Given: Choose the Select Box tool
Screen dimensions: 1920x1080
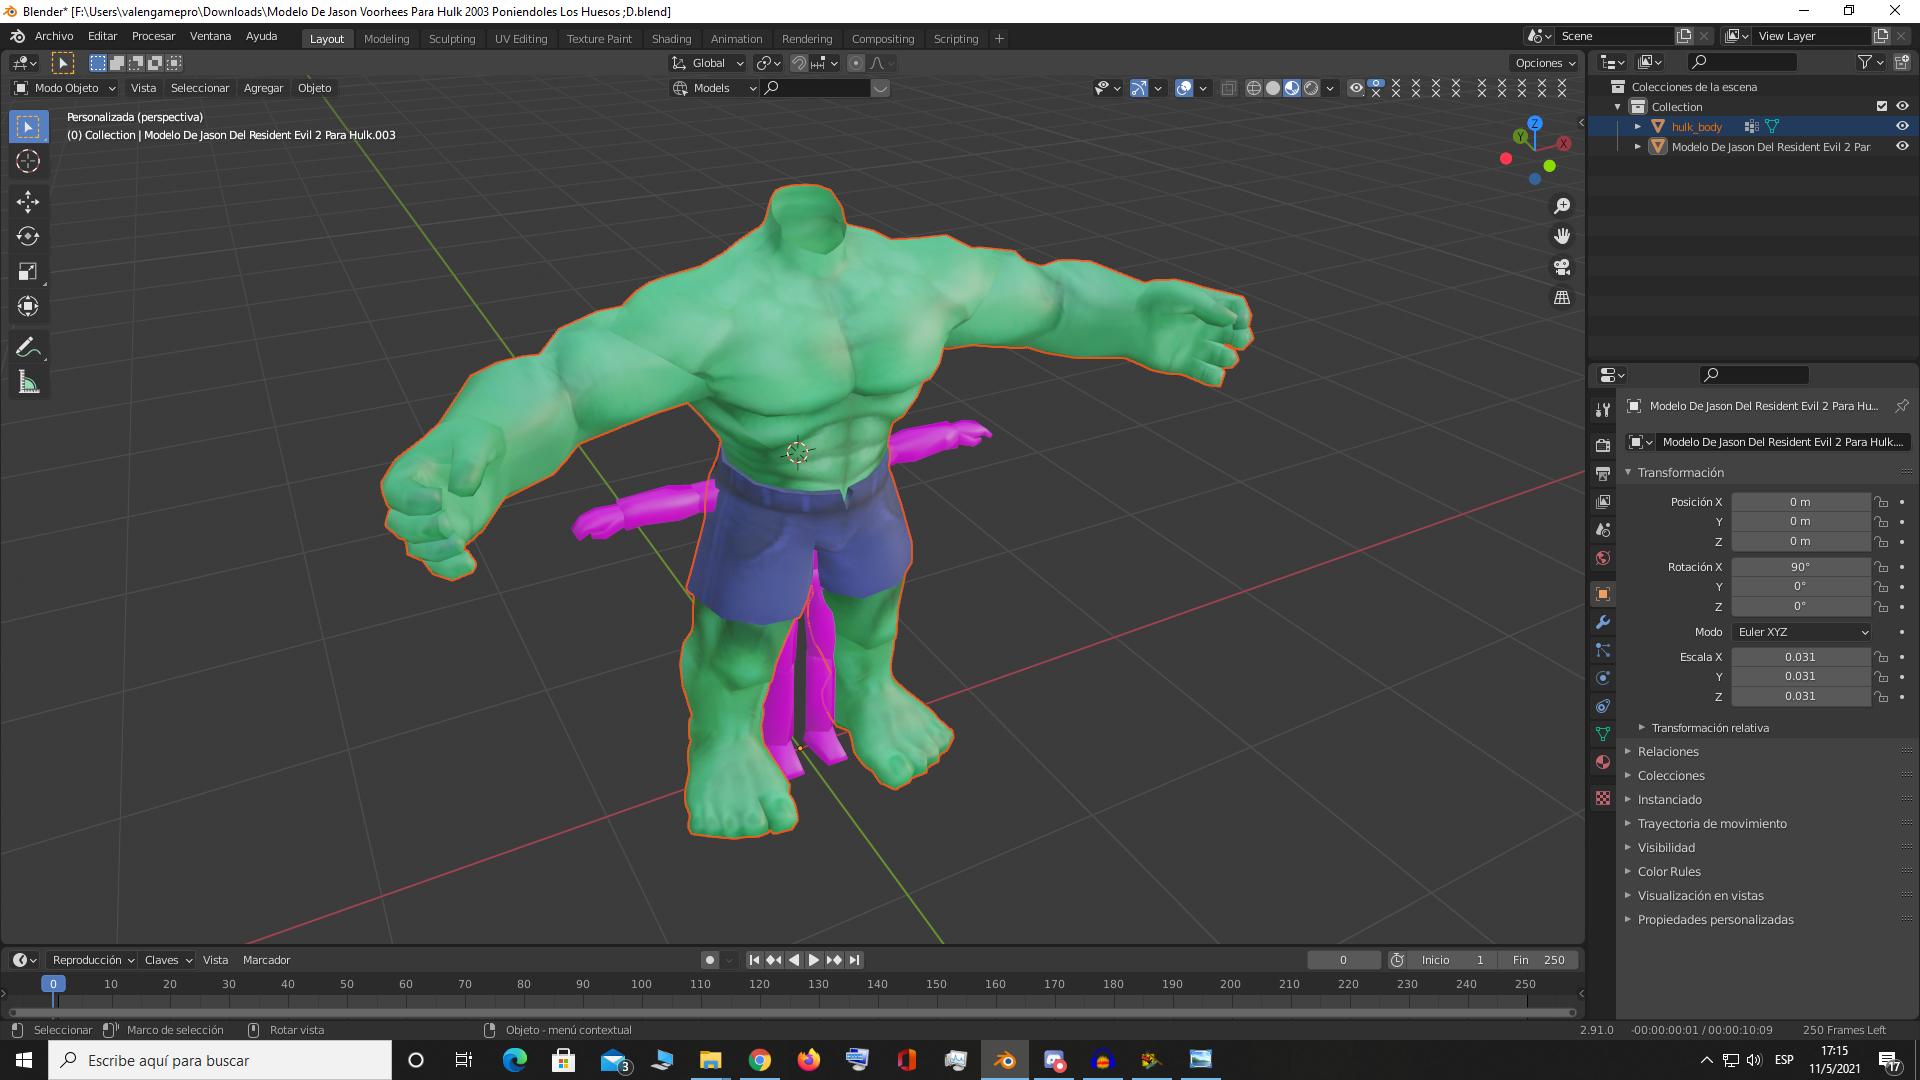Looking at the screenshot, I should [x=28, y=127].
